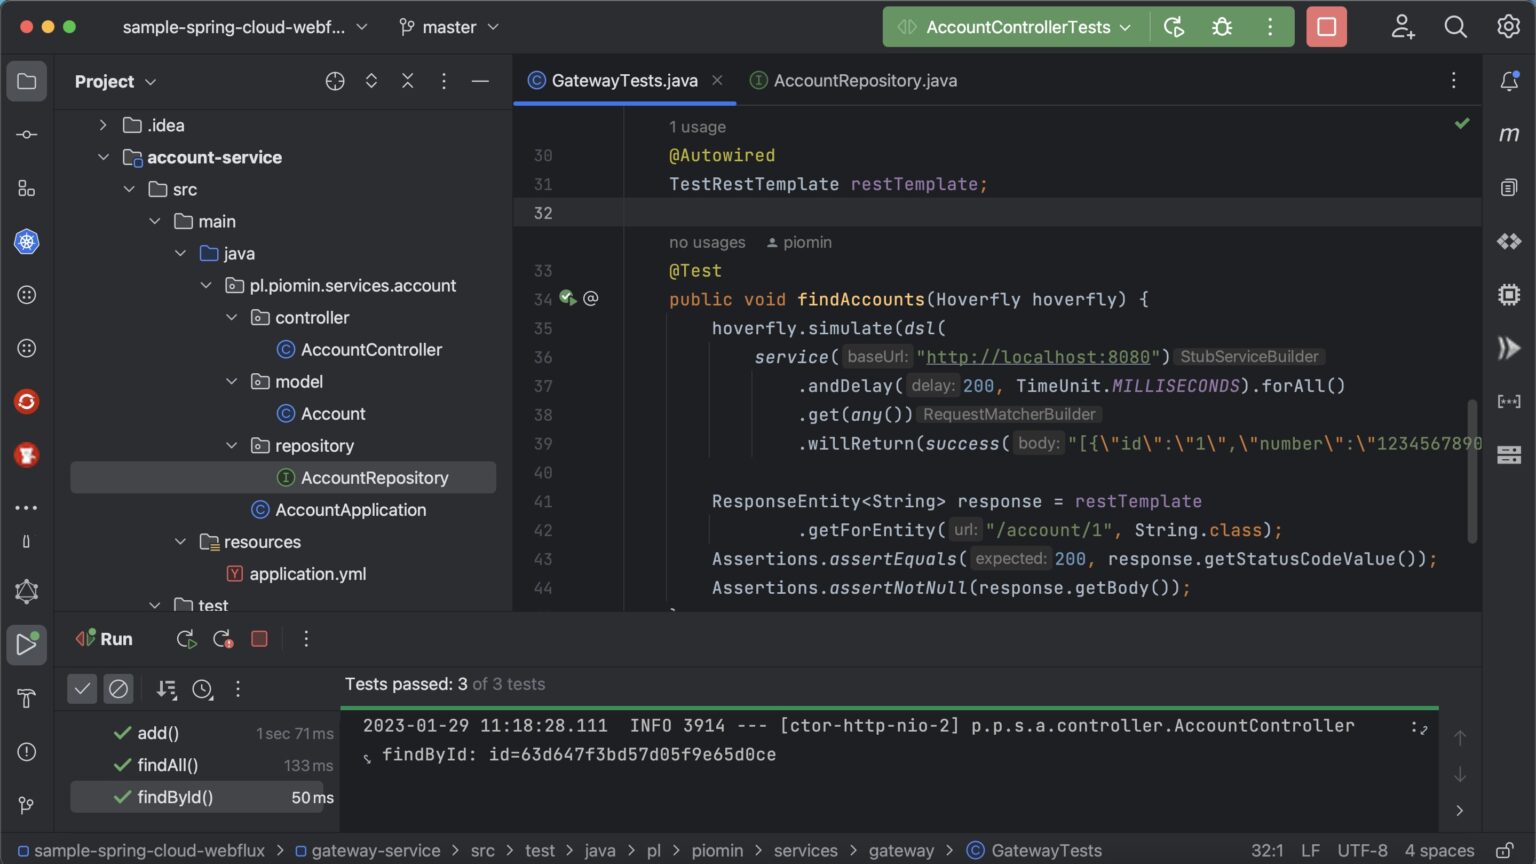1536x864 pixels.
Task: Switch to AccountRepository.java tab
Action: coord(853,81)
